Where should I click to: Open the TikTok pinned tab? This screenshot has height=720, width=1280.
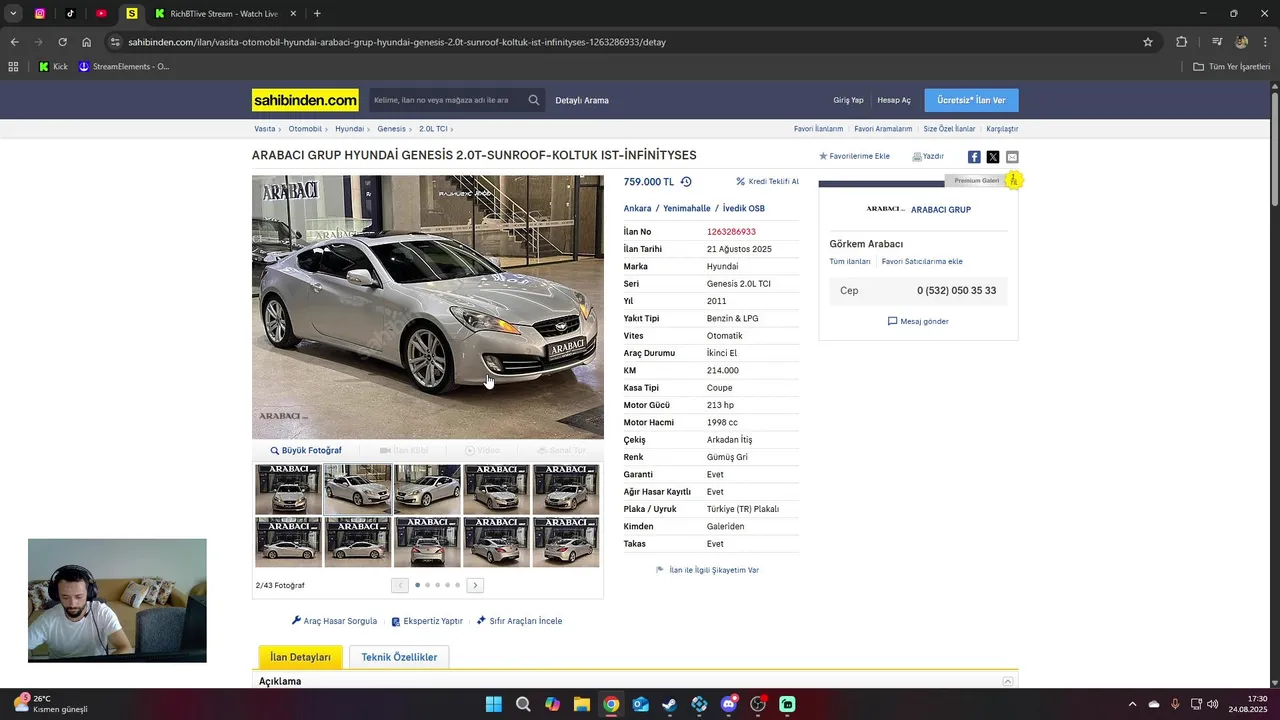[71, 14]
